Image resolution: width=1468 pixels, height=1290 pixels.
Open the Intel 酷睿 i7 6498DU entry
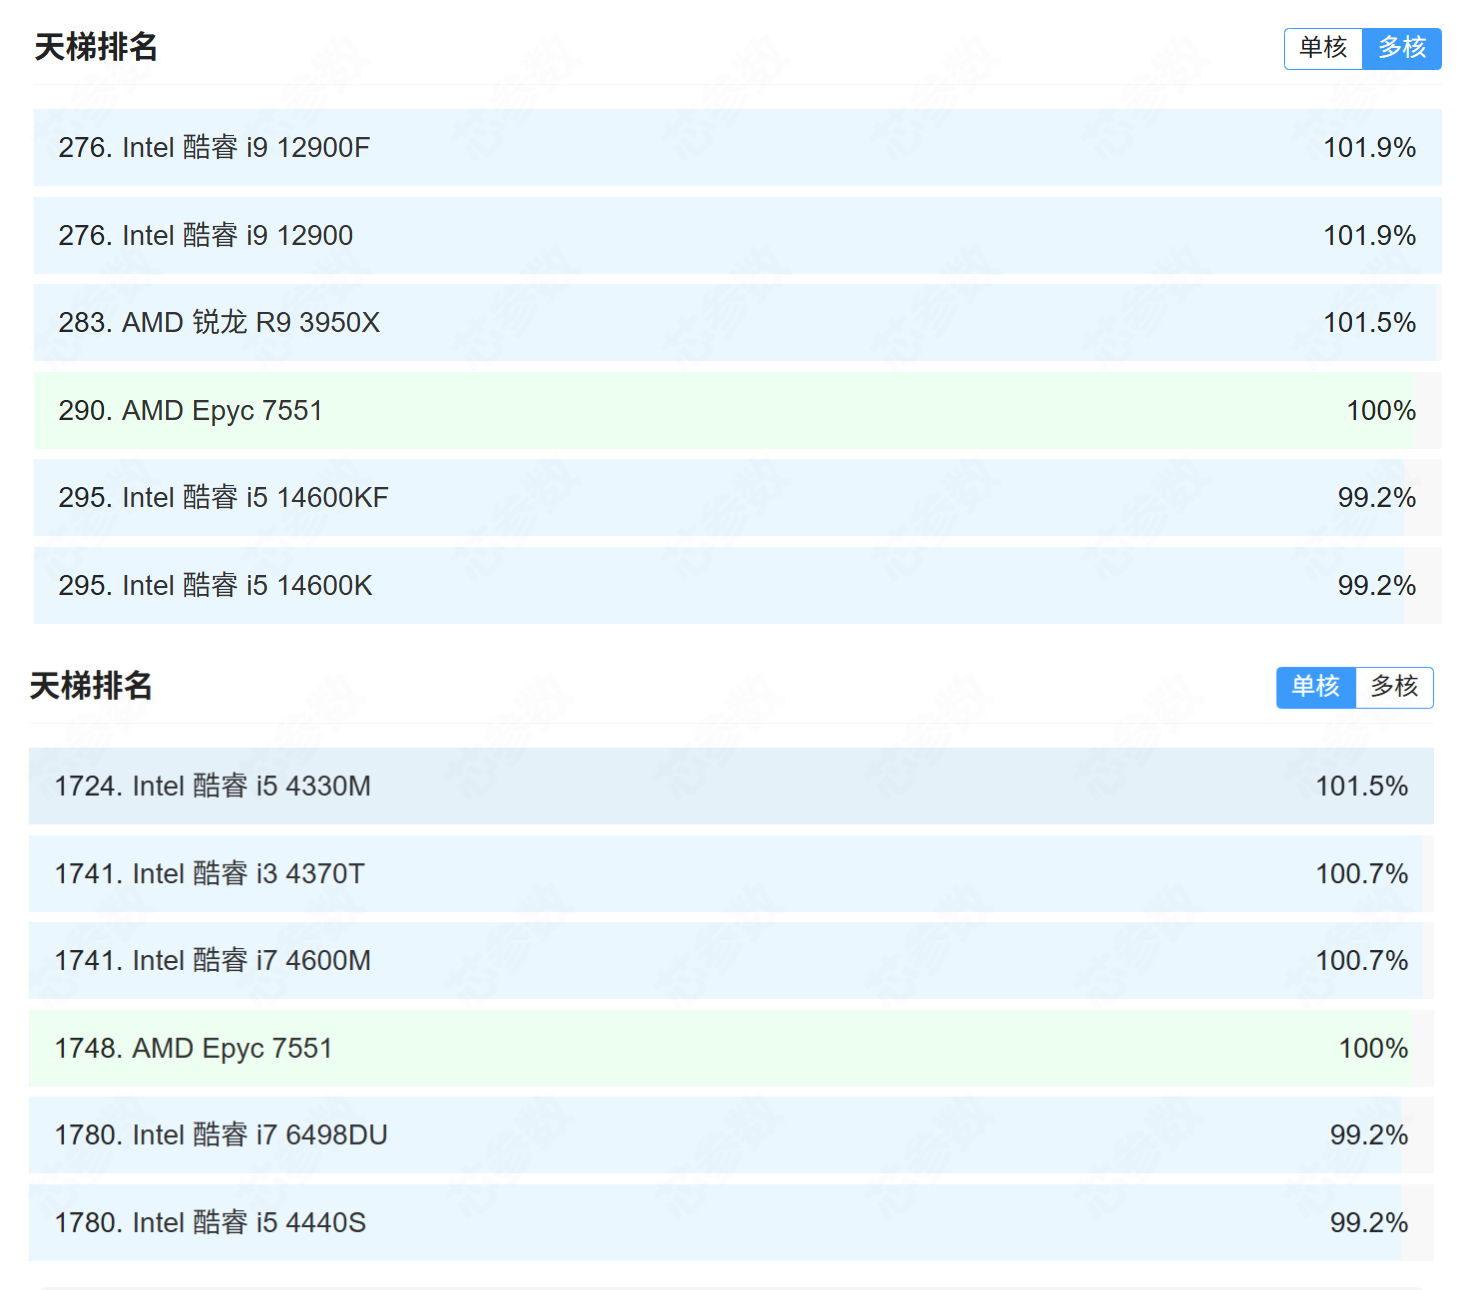(x=221, y=1136)
